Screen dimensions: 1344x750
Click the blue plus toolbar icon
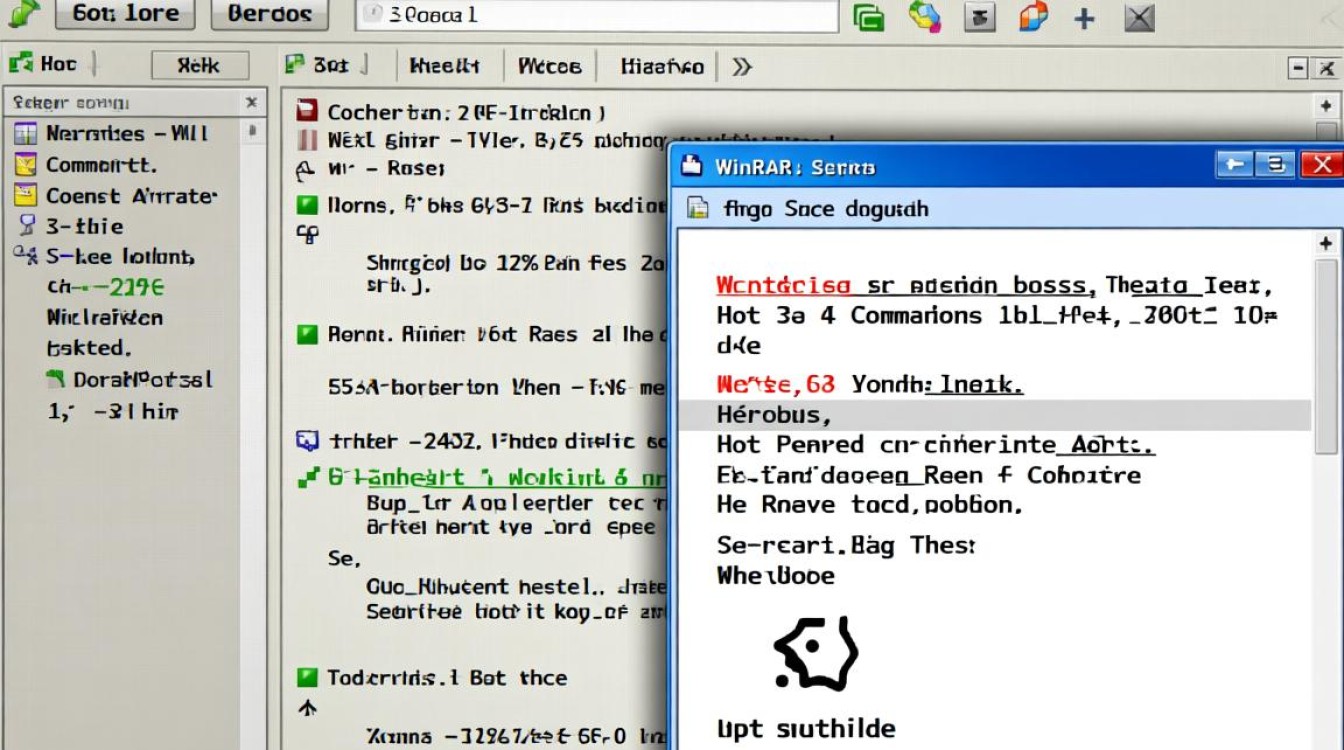tap(1084, 18)
